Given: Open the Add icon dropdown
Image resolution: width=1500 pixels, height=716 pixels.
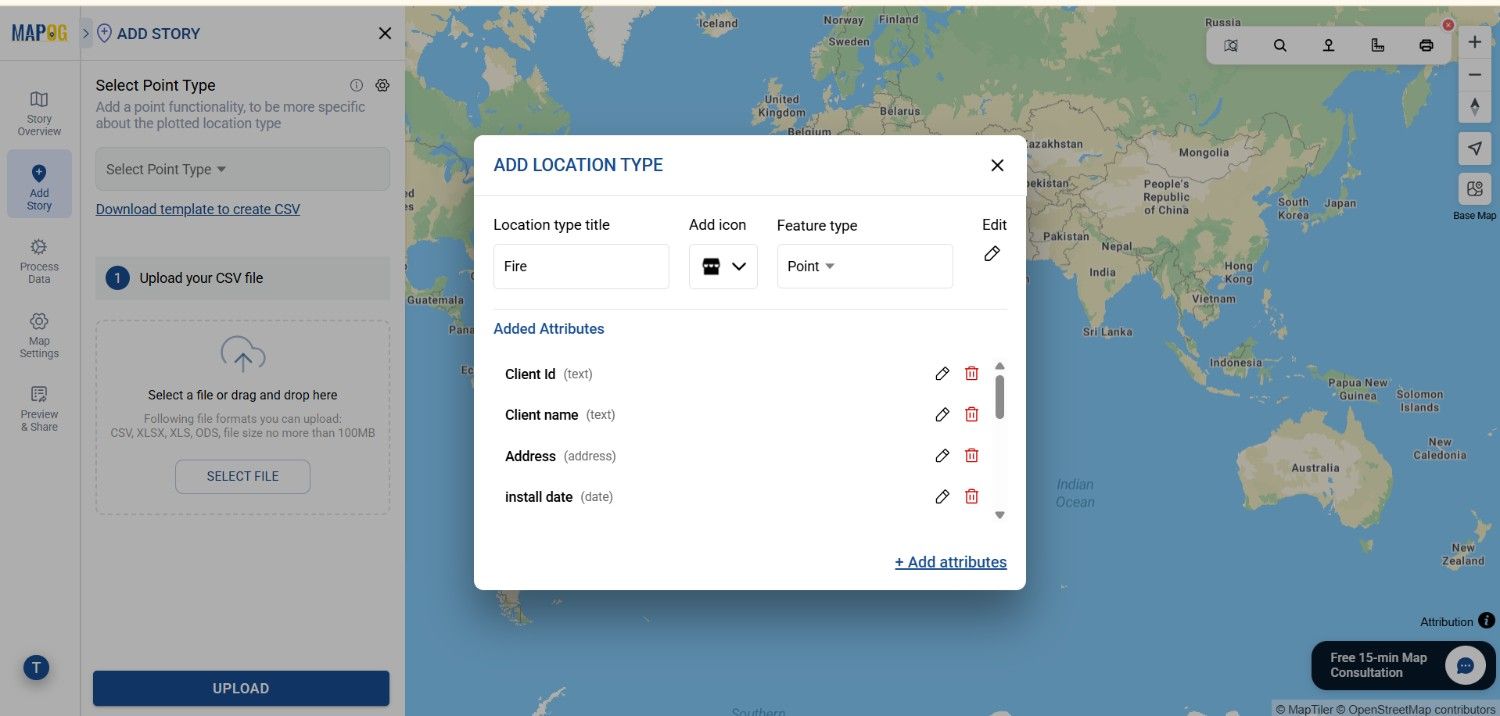Looking at the screenshot, I should coord(723,266).
